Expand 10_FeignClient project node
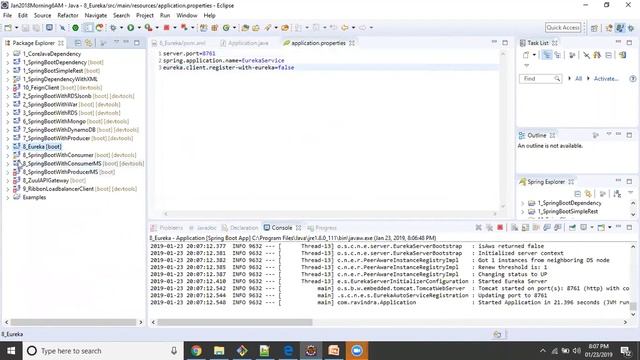640x360 pixels. click(7, 88)
